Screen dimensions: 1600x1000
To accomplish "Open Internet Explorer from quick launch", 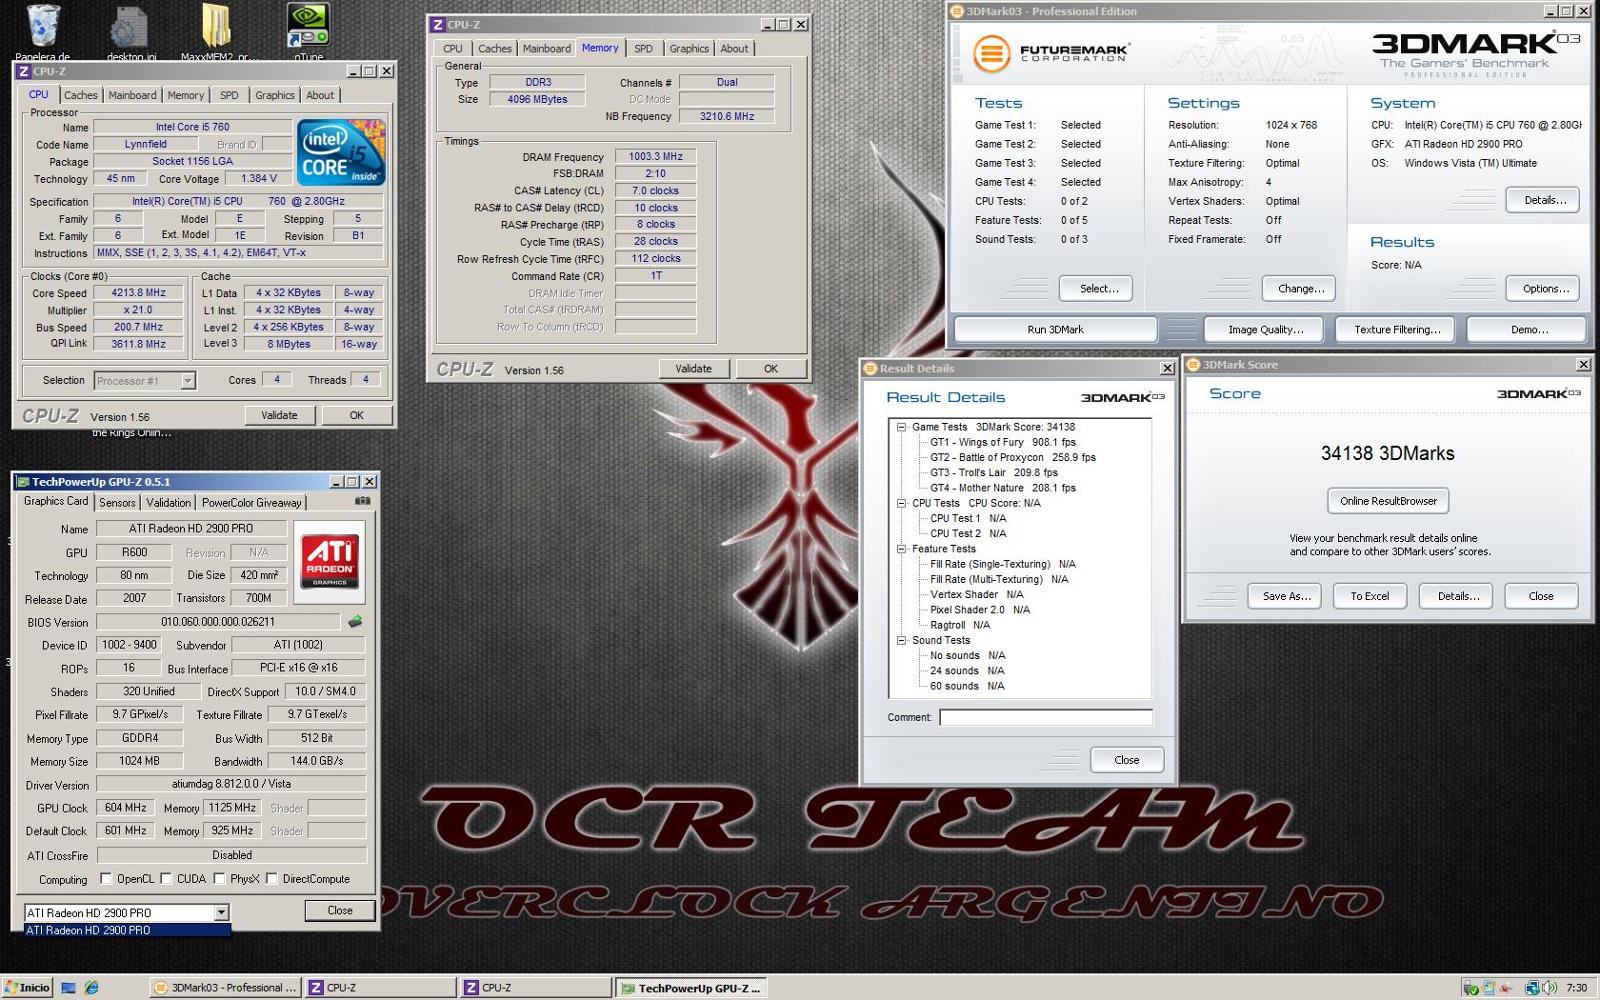I will [92, 987].
